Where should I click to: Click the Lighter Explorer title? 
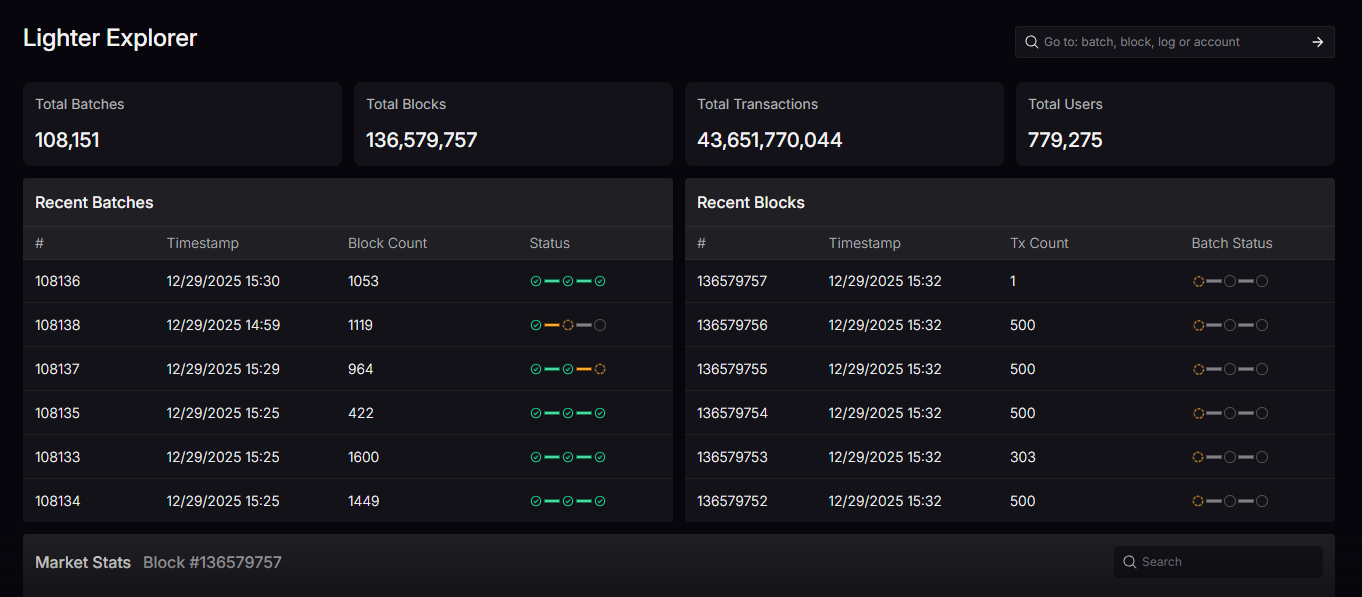(x=110, y=38)
